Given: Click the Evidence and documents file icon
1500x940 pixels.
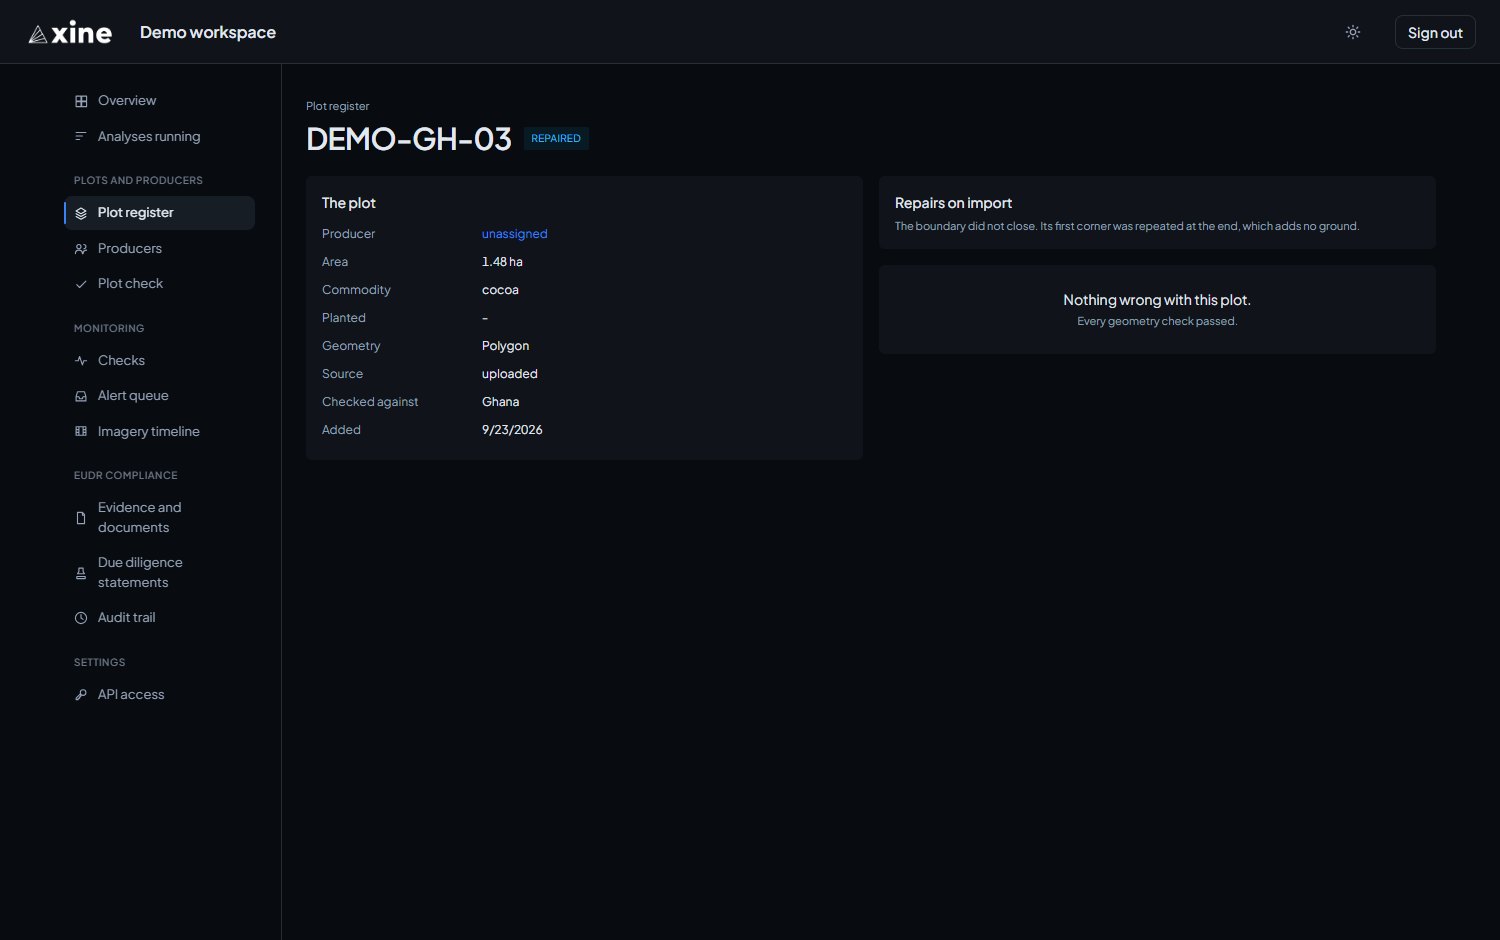Looking at the screenshot, I should [x=81, y=518].
